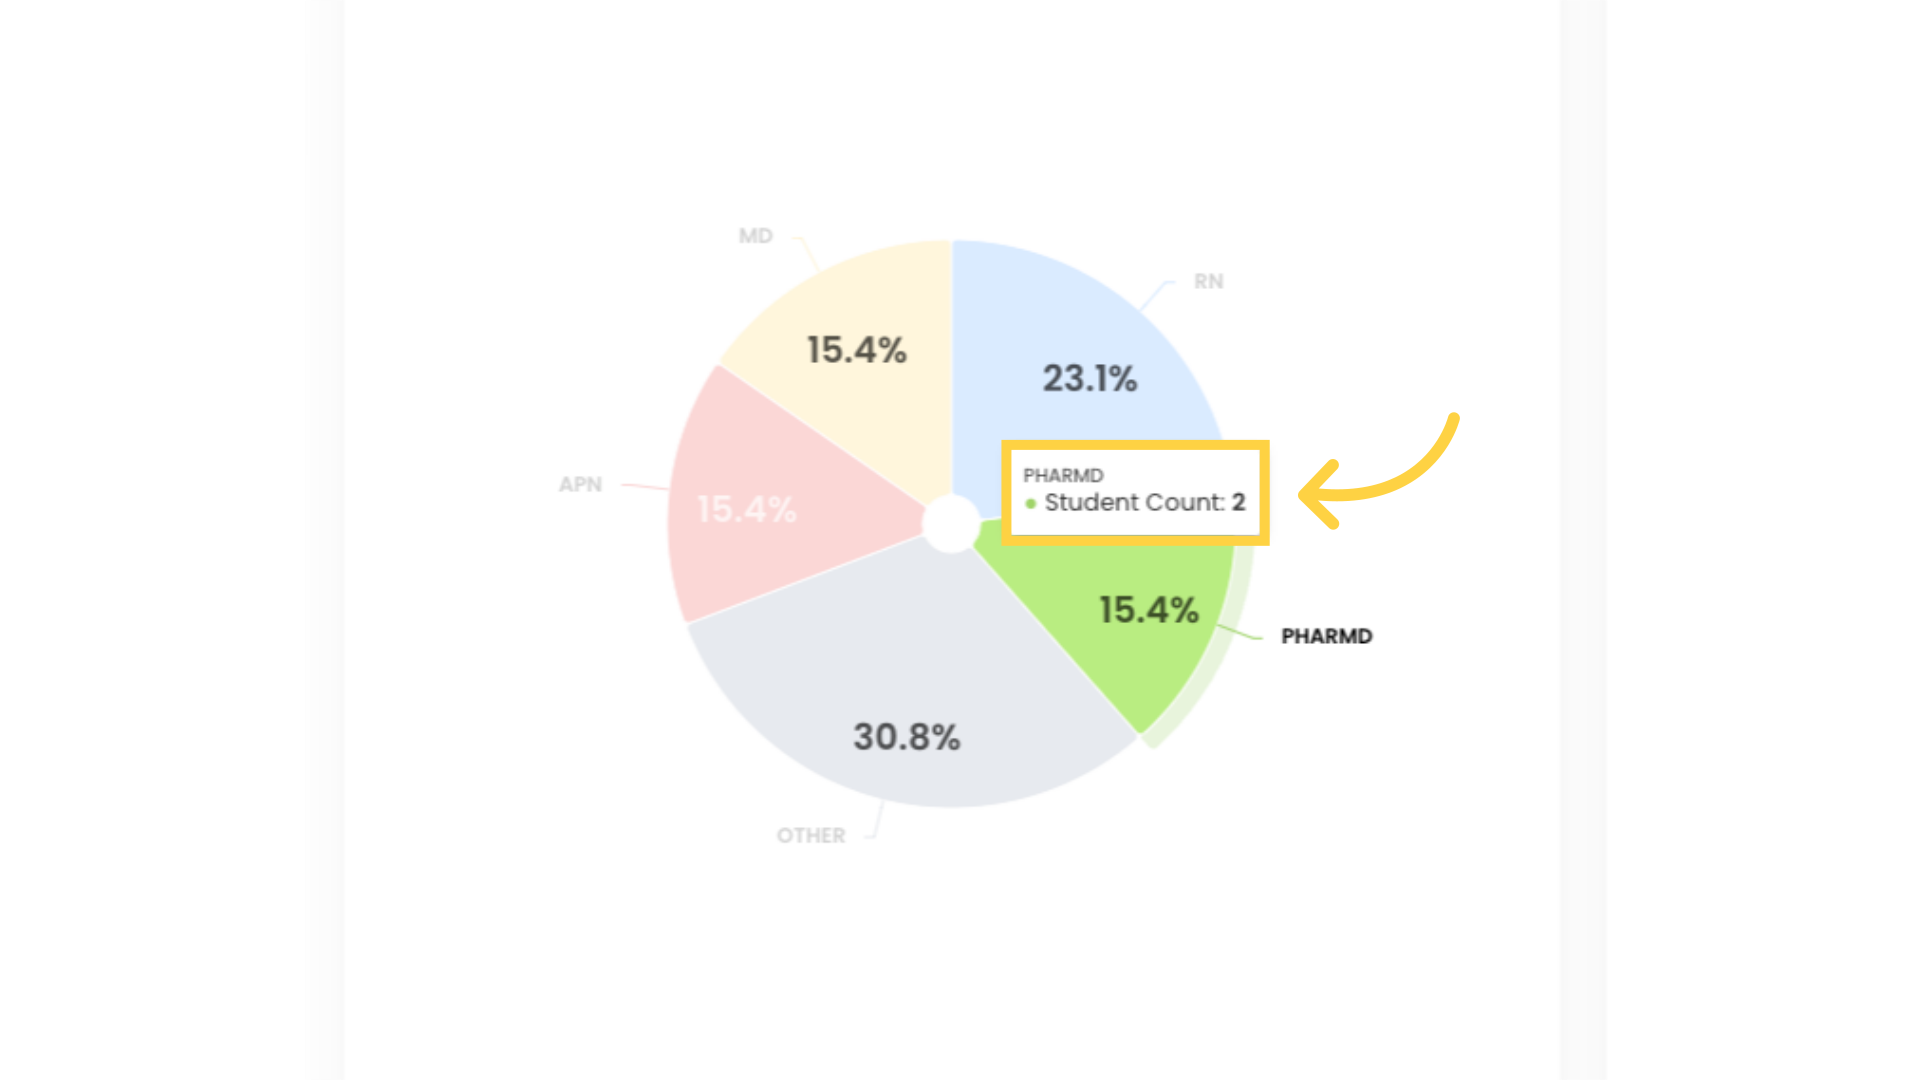Viewport: 1920px width, 1080px height.
Task: Click the APN pie slice segment
Action: (x=745, y=508)
